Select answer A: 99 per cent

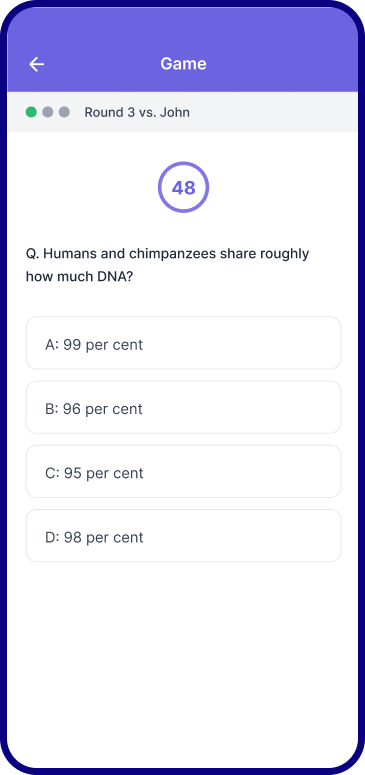(x=183, y=343)
